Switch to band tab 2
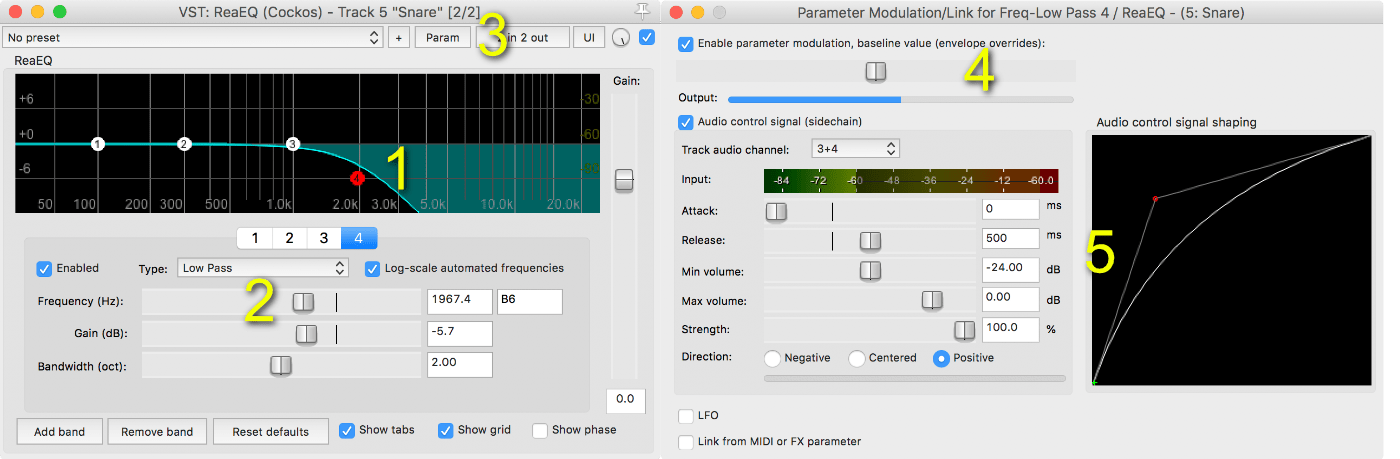This screenshot has width=1400, height=459. (x=289, y=238)
